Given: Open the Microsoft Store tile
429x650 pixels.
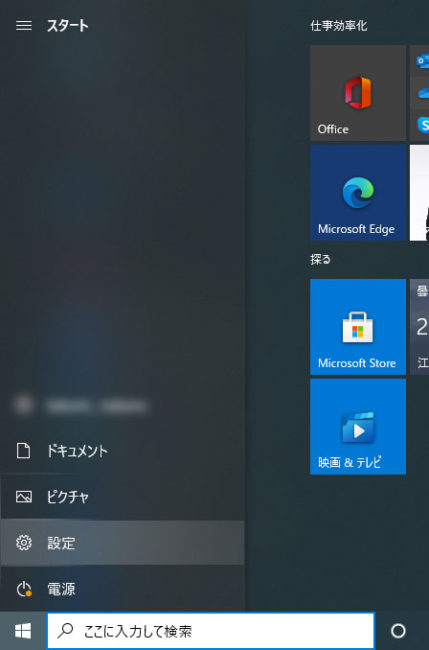Looking at the screenshot, I should click(x=358, y=327).
